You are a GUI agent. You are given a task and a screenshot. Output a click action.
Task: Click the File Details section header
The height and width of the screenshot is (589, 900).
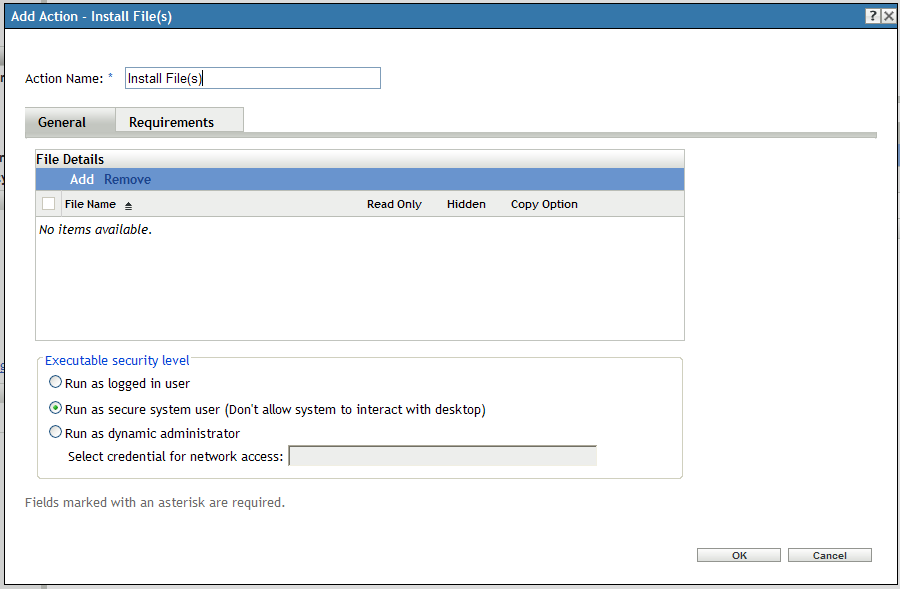pyautogui.click(x=69, y=158)
